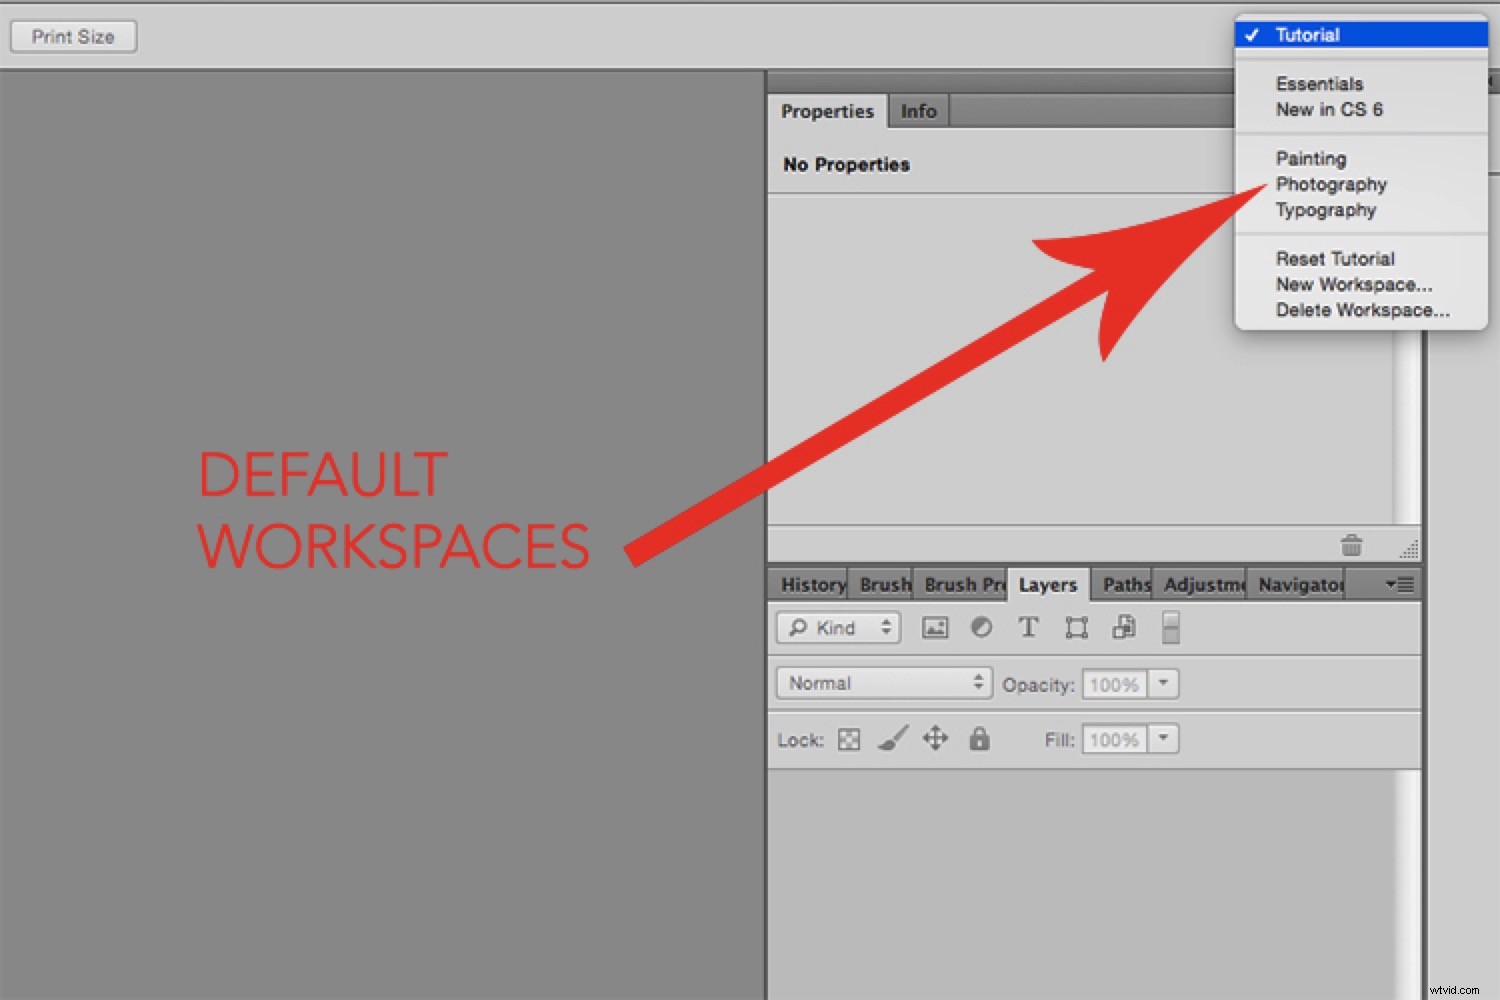Filter layers by pixel layers icon
The width and height of the screenshot is (1500, 1000).
tap(935, 627)
